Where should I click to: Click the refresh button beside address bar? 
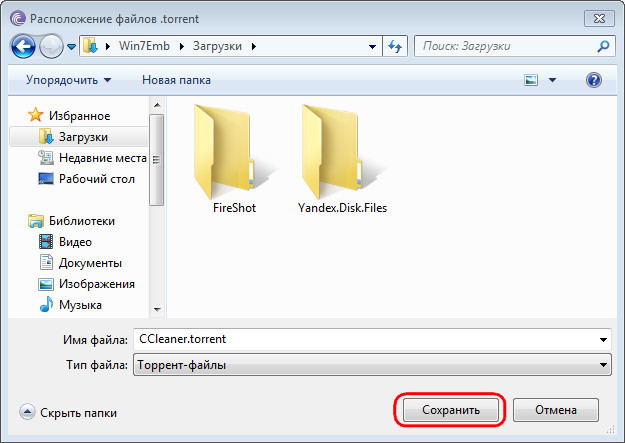pyautogui.click(x=395, y=46)
